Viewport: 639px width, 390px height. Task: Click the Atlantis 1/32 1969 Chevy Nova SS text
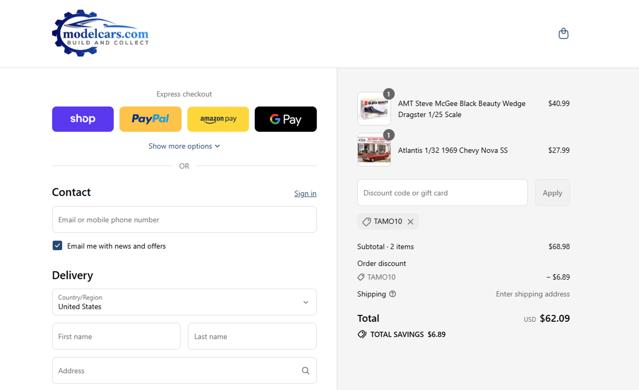point(453,150)
